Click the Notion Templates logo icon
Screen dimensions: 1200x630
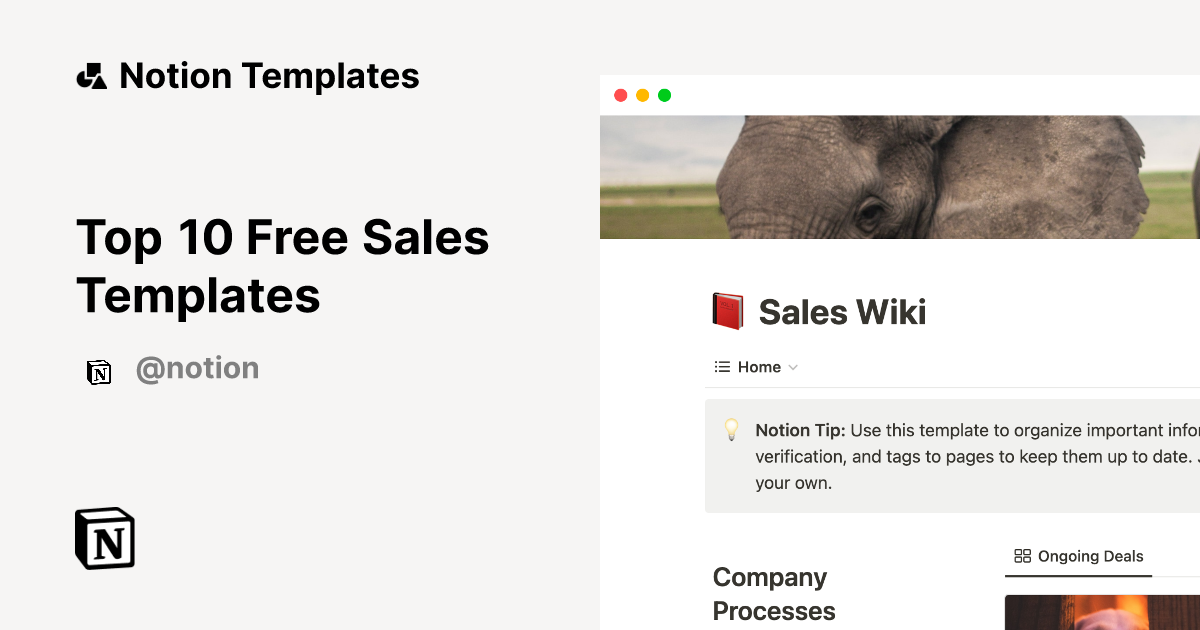[x=92, y=75]
